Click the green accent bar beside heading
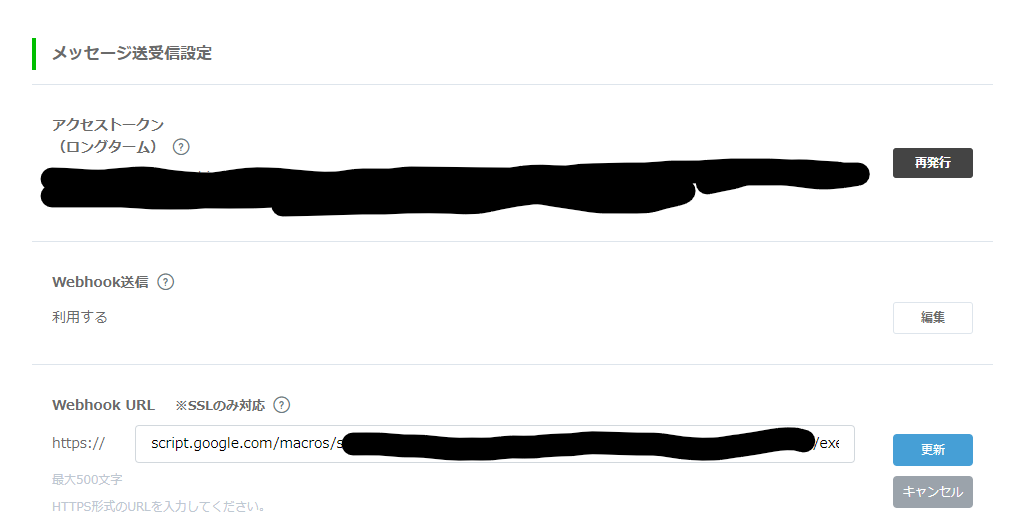This screenshot has height=532, width=1019. tap(34, 53)
